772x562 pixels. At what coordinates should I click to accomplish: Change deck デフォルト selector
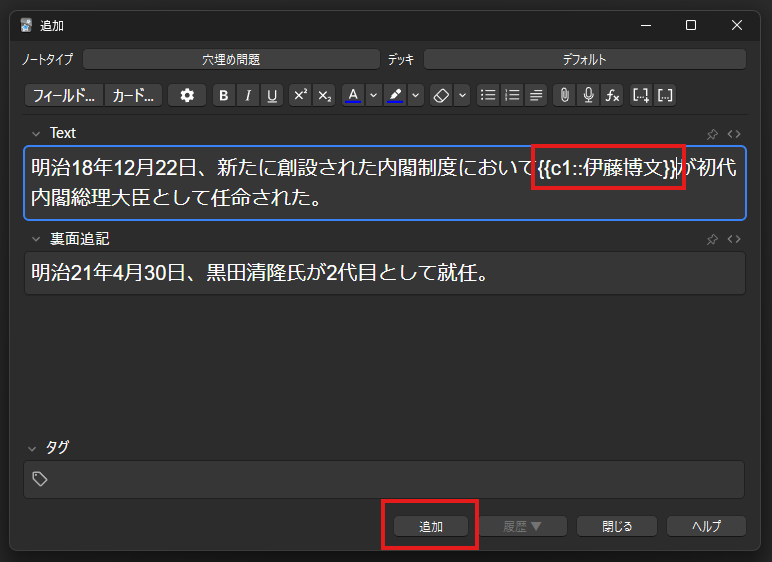[x=584, y=60]
